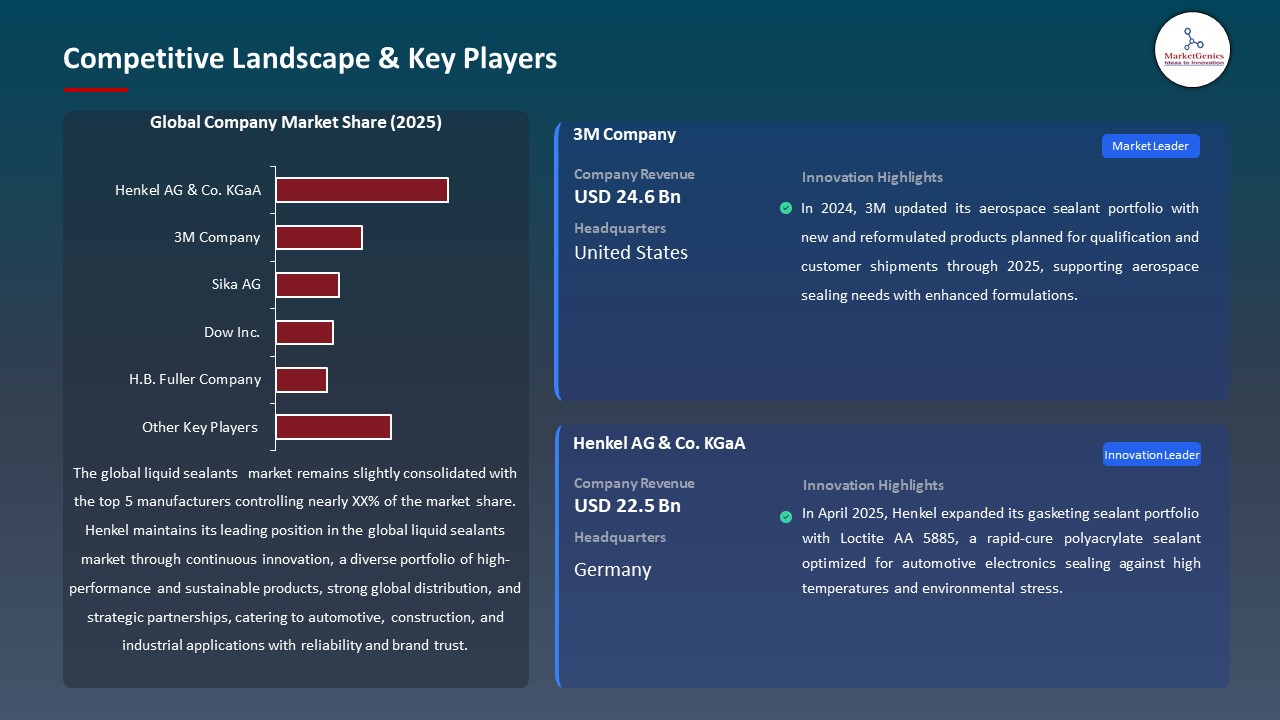Image resolution: width=1280 pixels, height=720 pixels.
Task: Select the United States headquarters text
Action: pos(630,253)
